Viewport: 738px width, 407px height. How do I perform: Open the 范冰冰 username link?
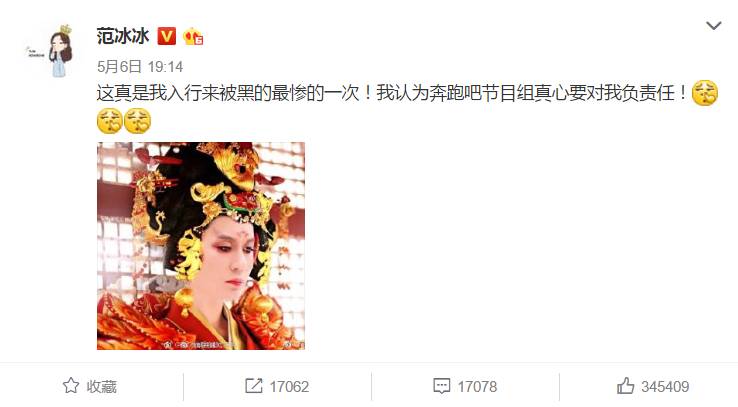click(x=123, y=36)
